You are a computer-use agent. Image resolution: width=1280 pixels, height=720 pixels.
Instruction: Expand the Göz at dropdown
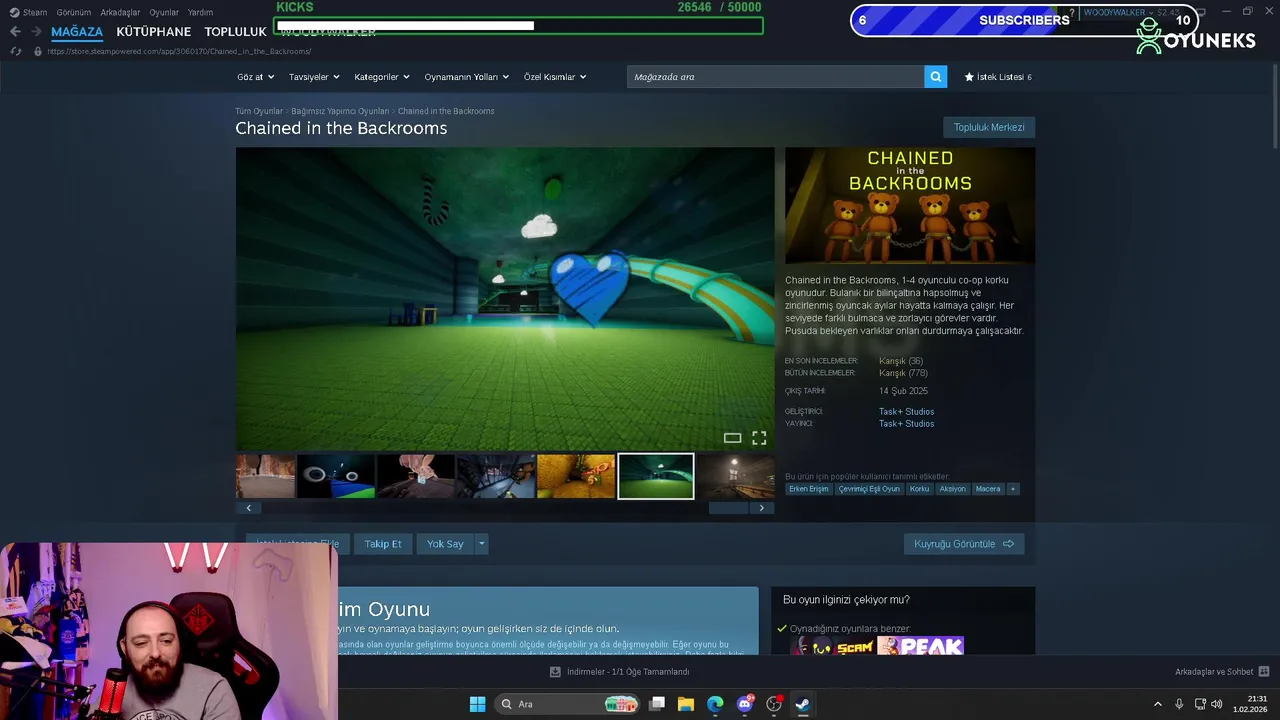coord(256,77)
